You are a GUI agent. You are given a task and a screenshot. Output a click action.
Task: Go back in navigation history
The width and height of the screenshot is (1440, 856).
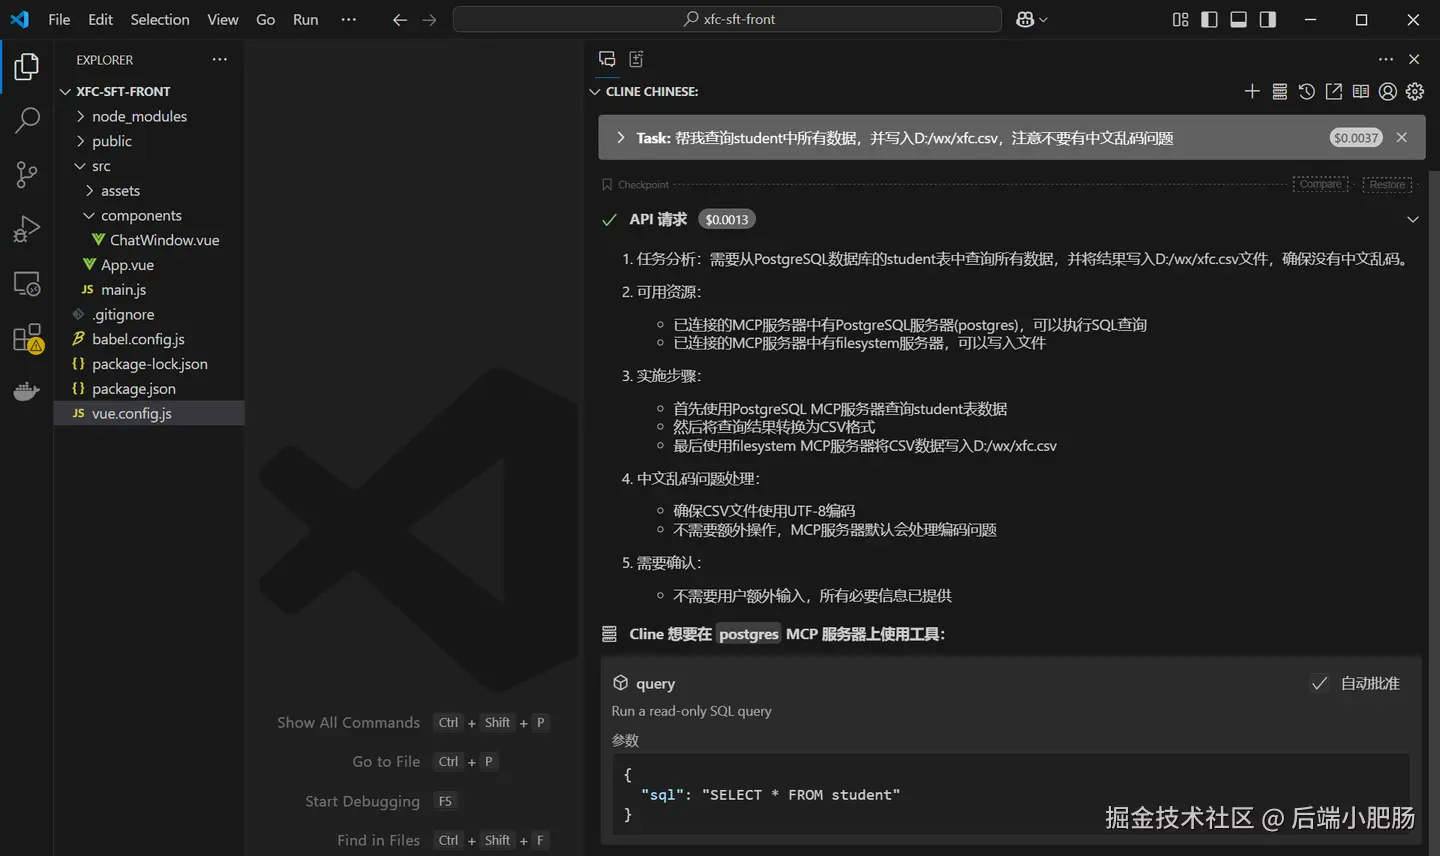(400, 19)
